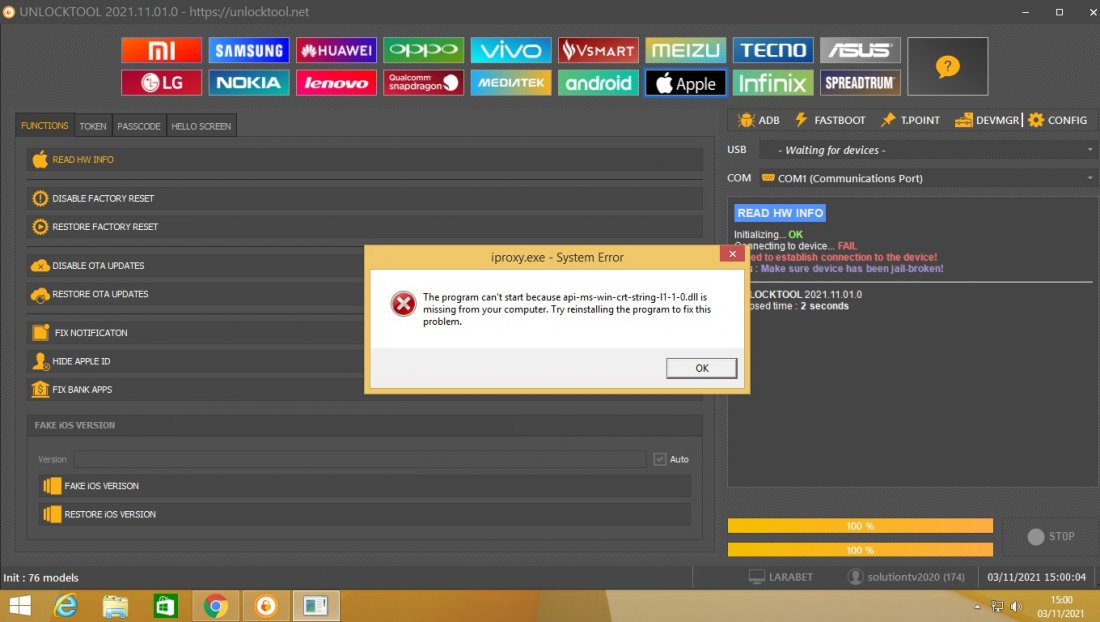Image resolution: width=1100 pixels, height=622 pixels.
Task: Select the Meizu brand tile
Action: point(685,50)
